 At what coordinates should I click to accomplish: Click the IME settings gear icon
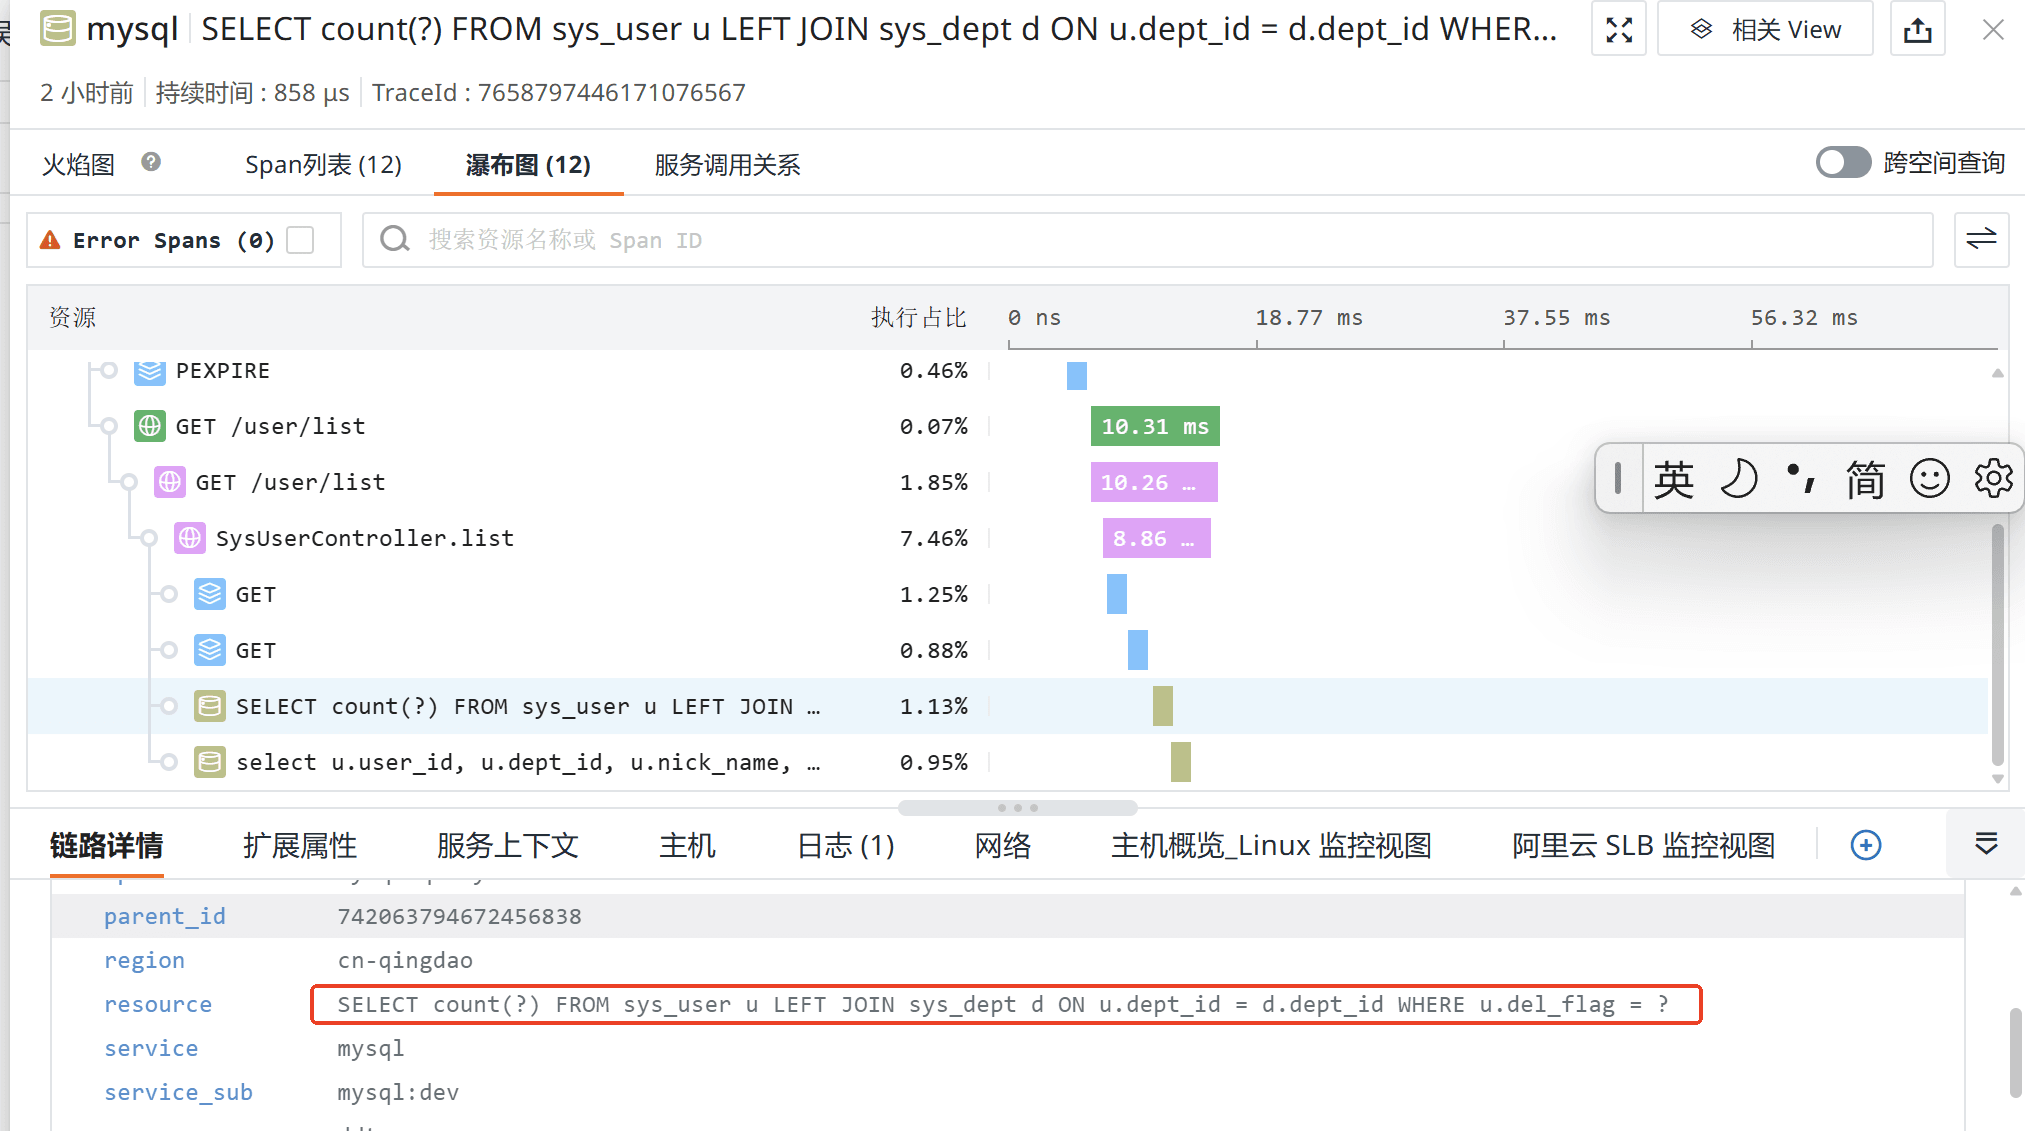(x=1993, y=478)
